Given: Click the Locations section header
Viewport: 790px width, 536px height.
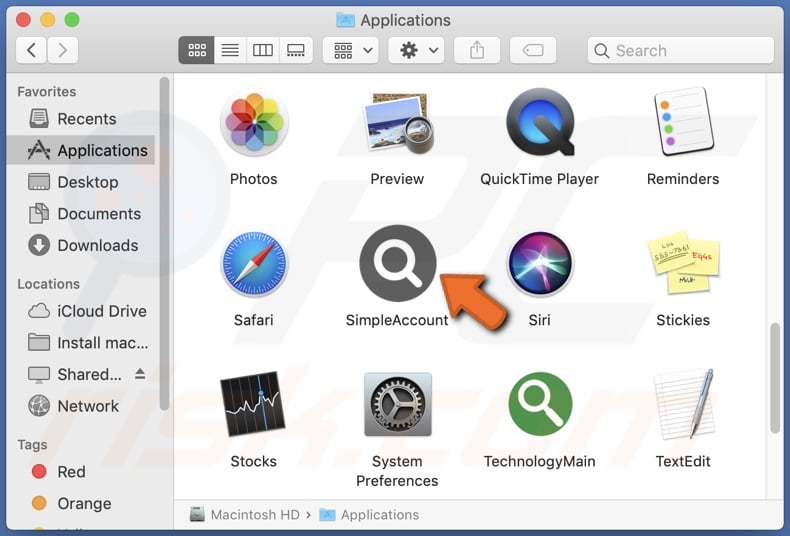Looking at the screenshot, I should [48, 284].
